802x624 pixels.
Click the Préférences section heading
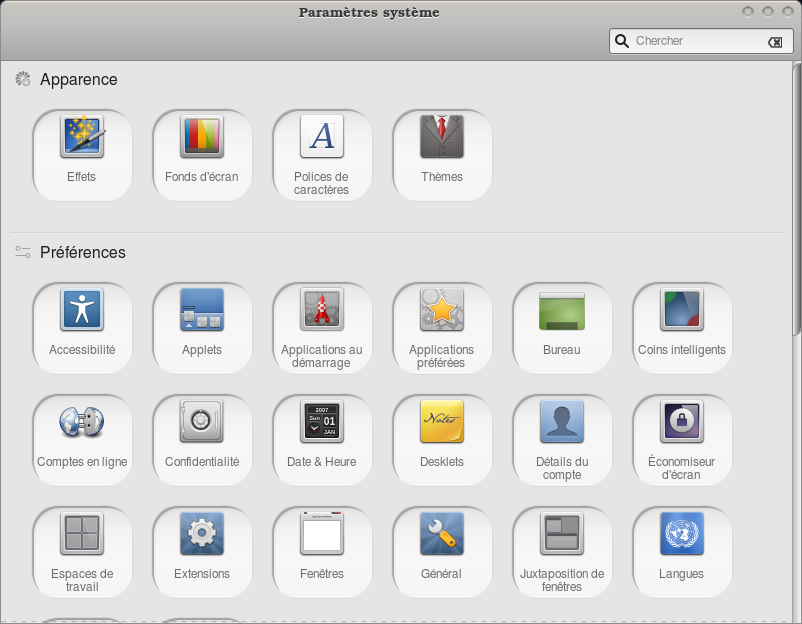[x=83, y=253]
